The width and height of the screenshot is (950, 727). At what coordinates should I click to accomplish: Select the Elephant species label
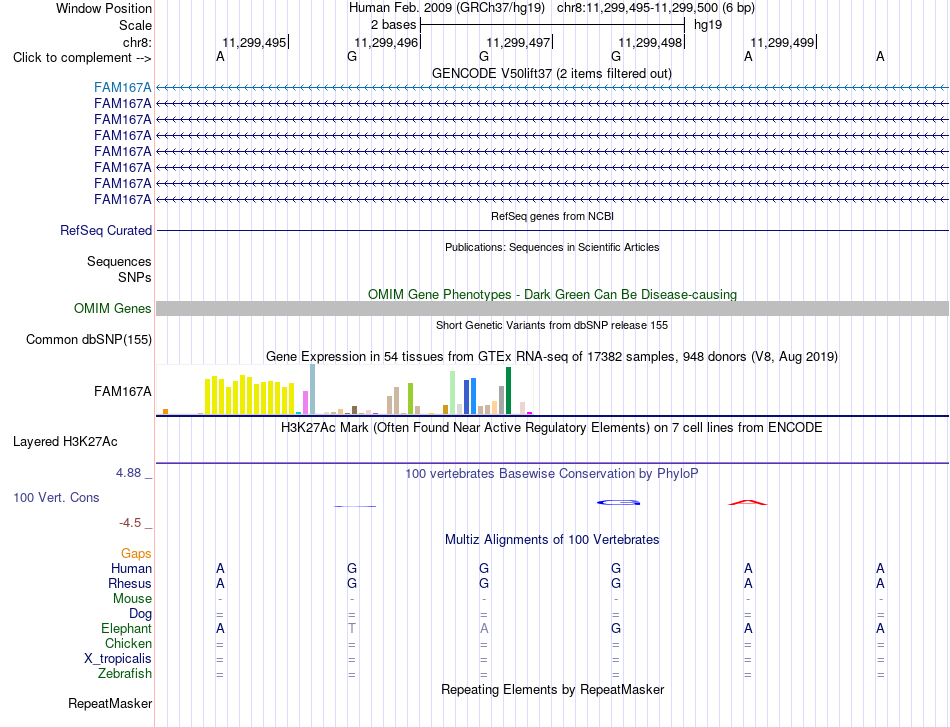pos(127,628)
